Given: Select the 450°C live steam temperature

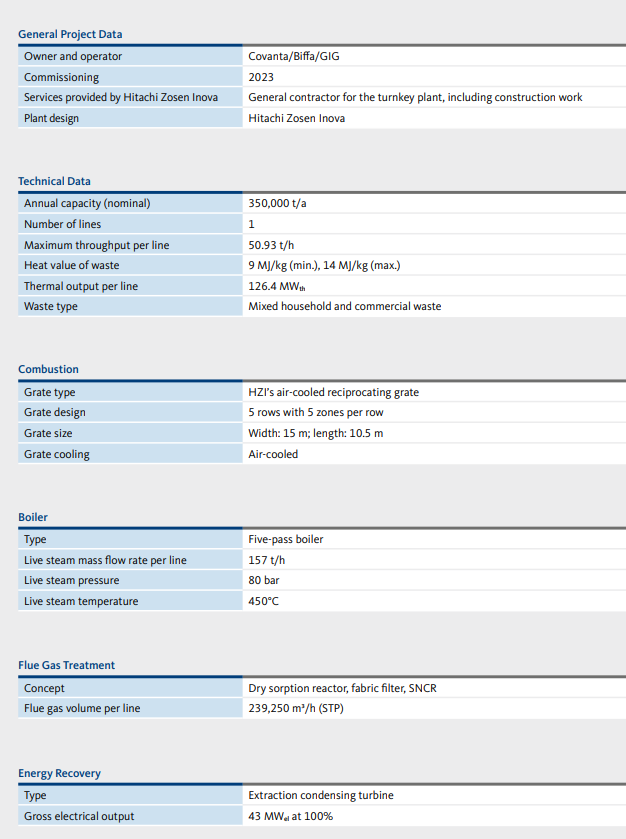Looking at the screenshot, I should [x=263, y=601].
